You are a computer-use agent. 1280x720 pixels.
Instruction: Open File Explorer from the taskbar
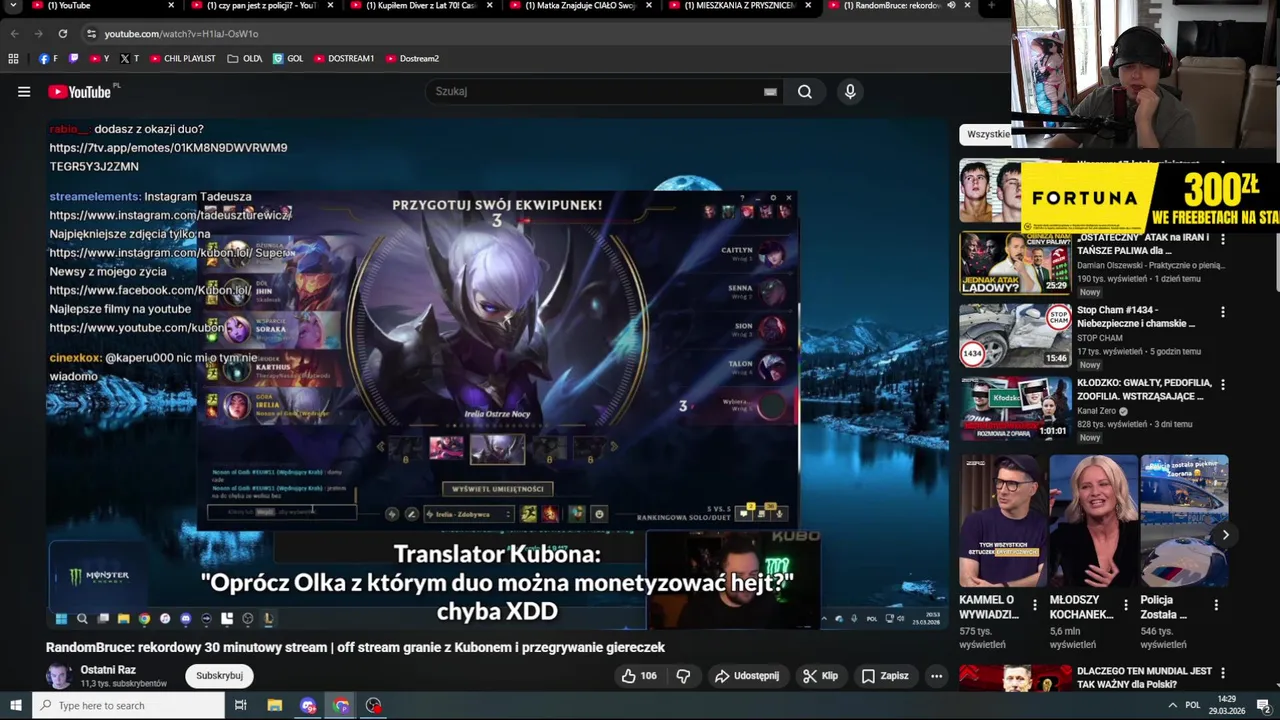275,706
